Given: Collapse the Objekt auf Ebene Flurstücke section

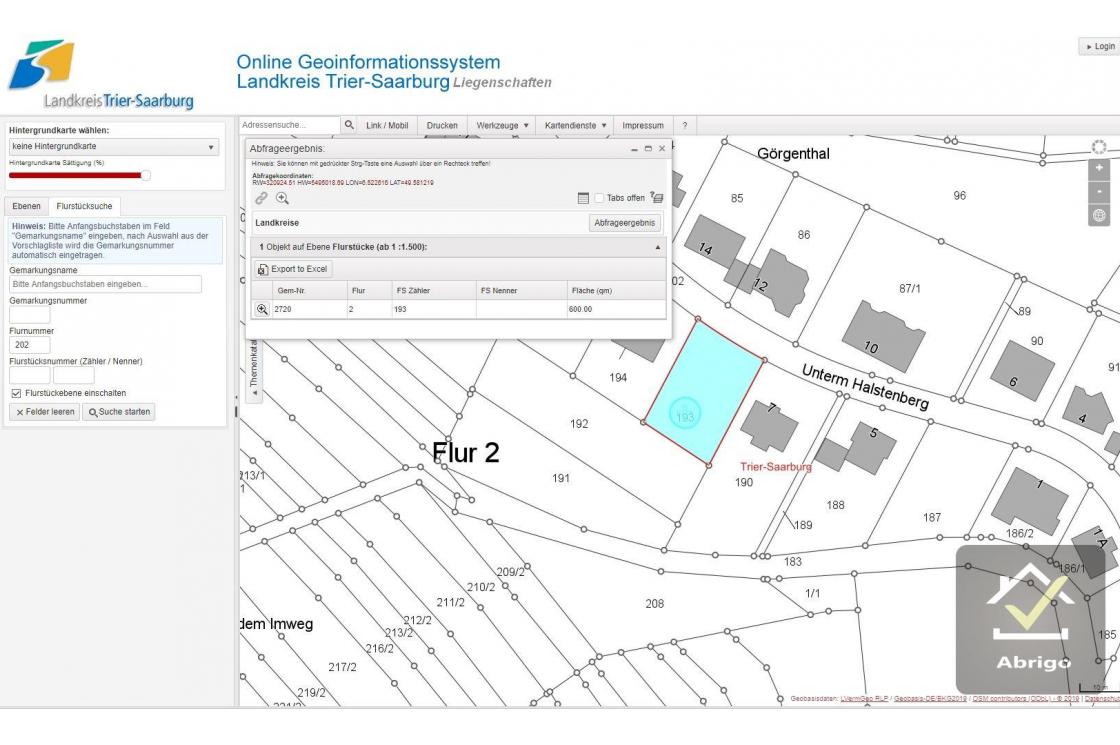Looking at the screenshot, I should pos(658,247).
